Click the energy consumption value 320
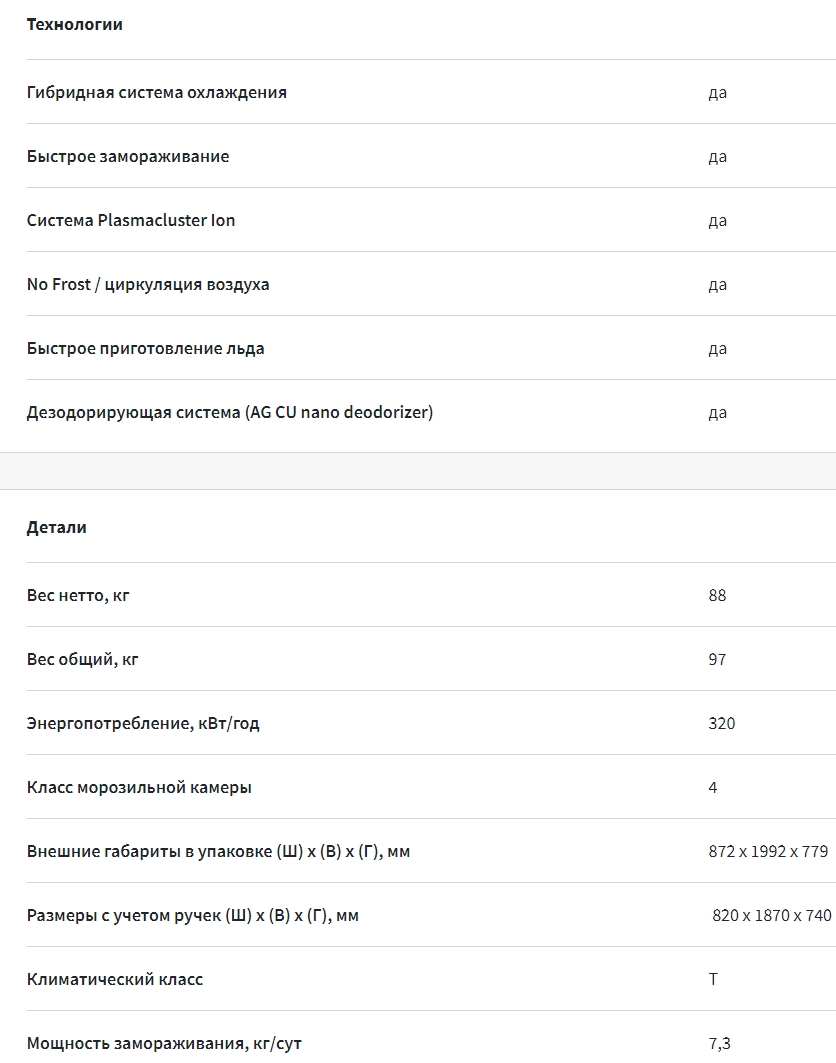 click(722, 724)
